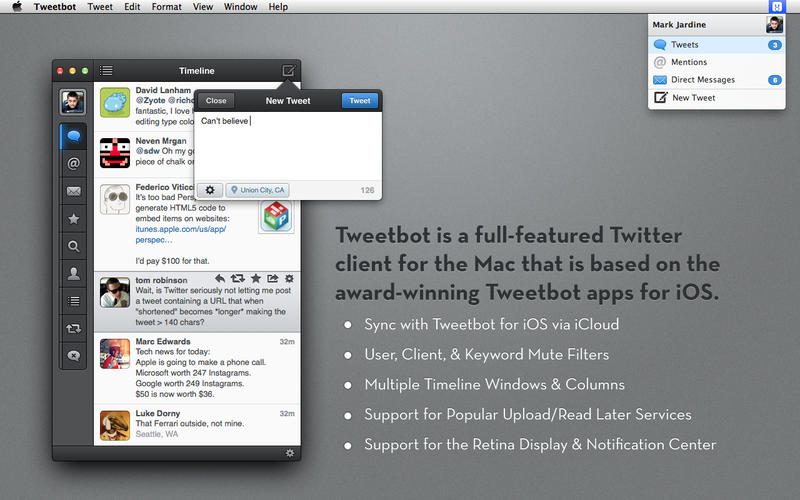Reply to tom robinson's tweet
The width and height of the screenshot is (800, 500).
(x=220, y=278)
